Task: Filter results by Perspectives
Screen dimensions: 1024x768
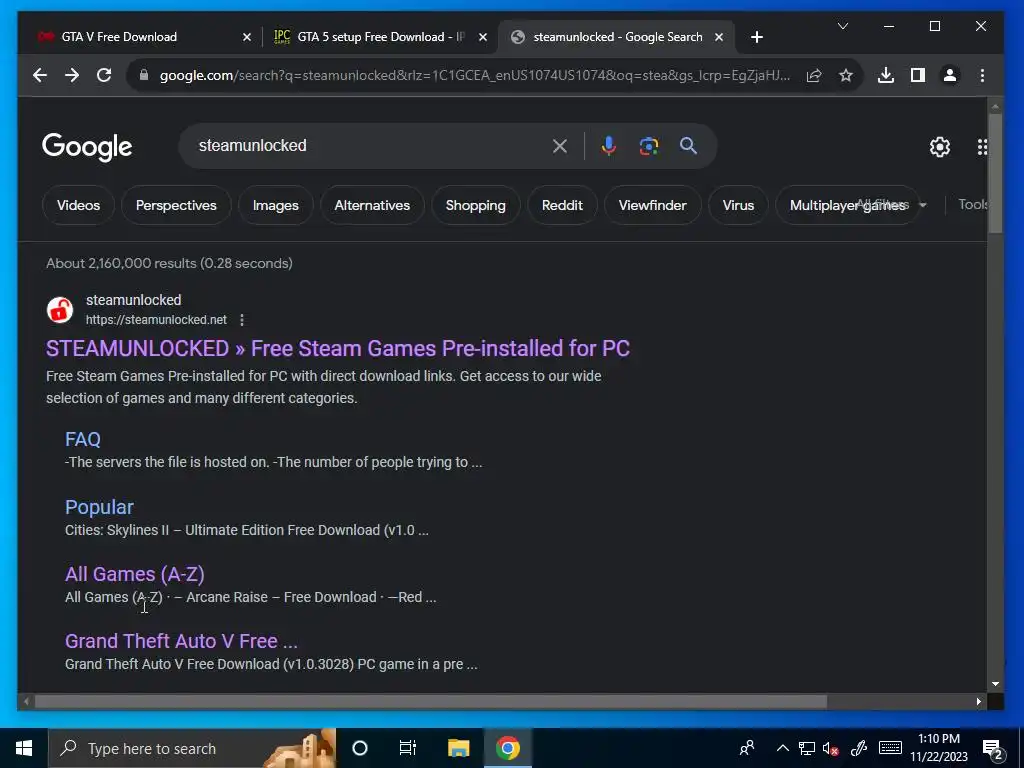Action: pyautogui.click(x=176, y=205)
